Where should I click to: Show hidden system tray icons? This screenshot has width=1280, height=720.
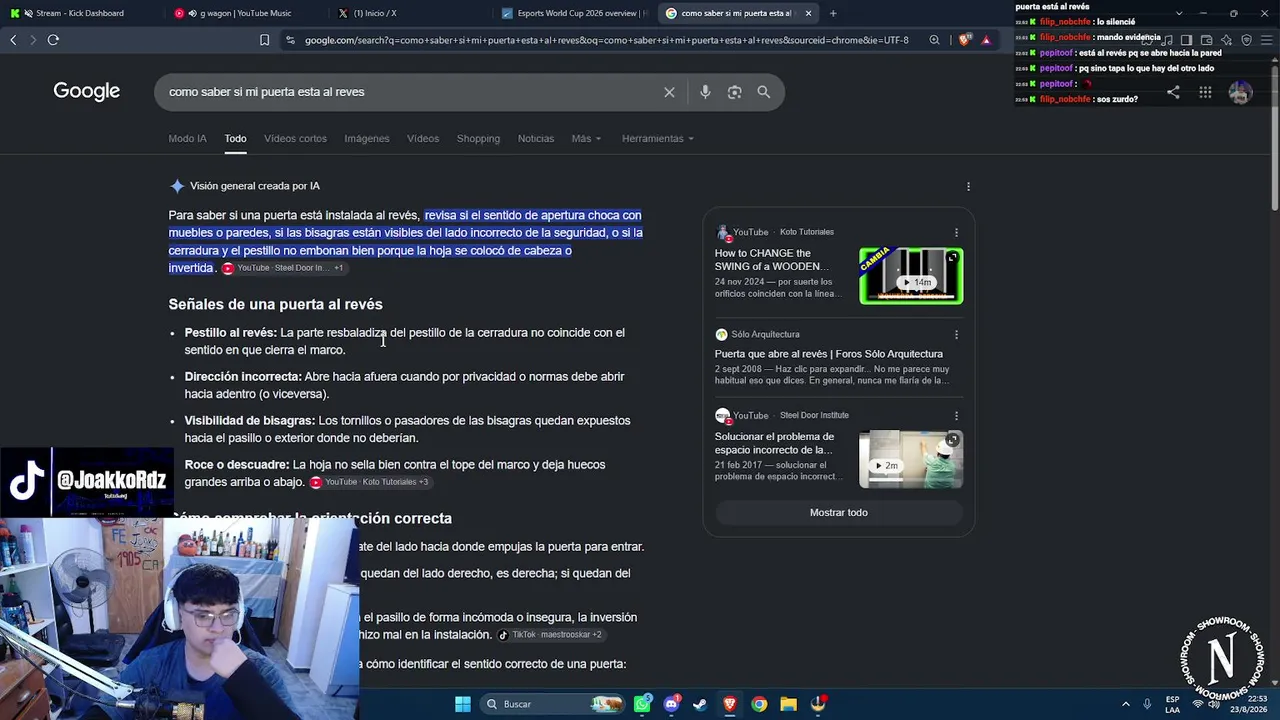[x=1126, y=704]
